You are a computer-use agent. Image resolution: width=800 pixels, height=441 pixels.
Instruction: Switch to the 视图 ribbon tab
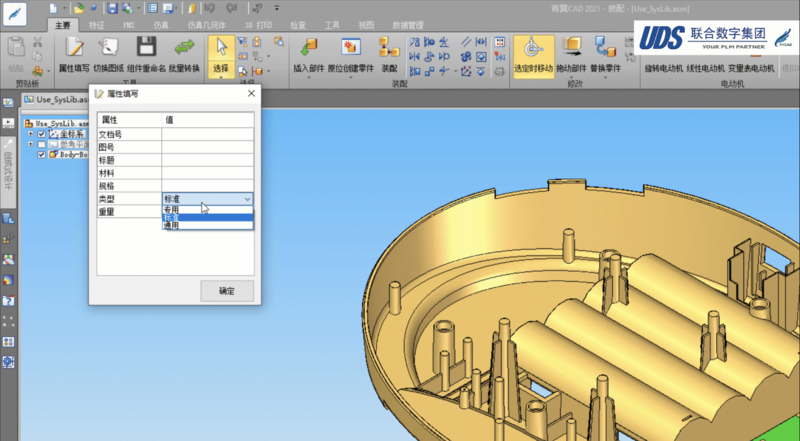pyautogui.click(x=366, y=25)
